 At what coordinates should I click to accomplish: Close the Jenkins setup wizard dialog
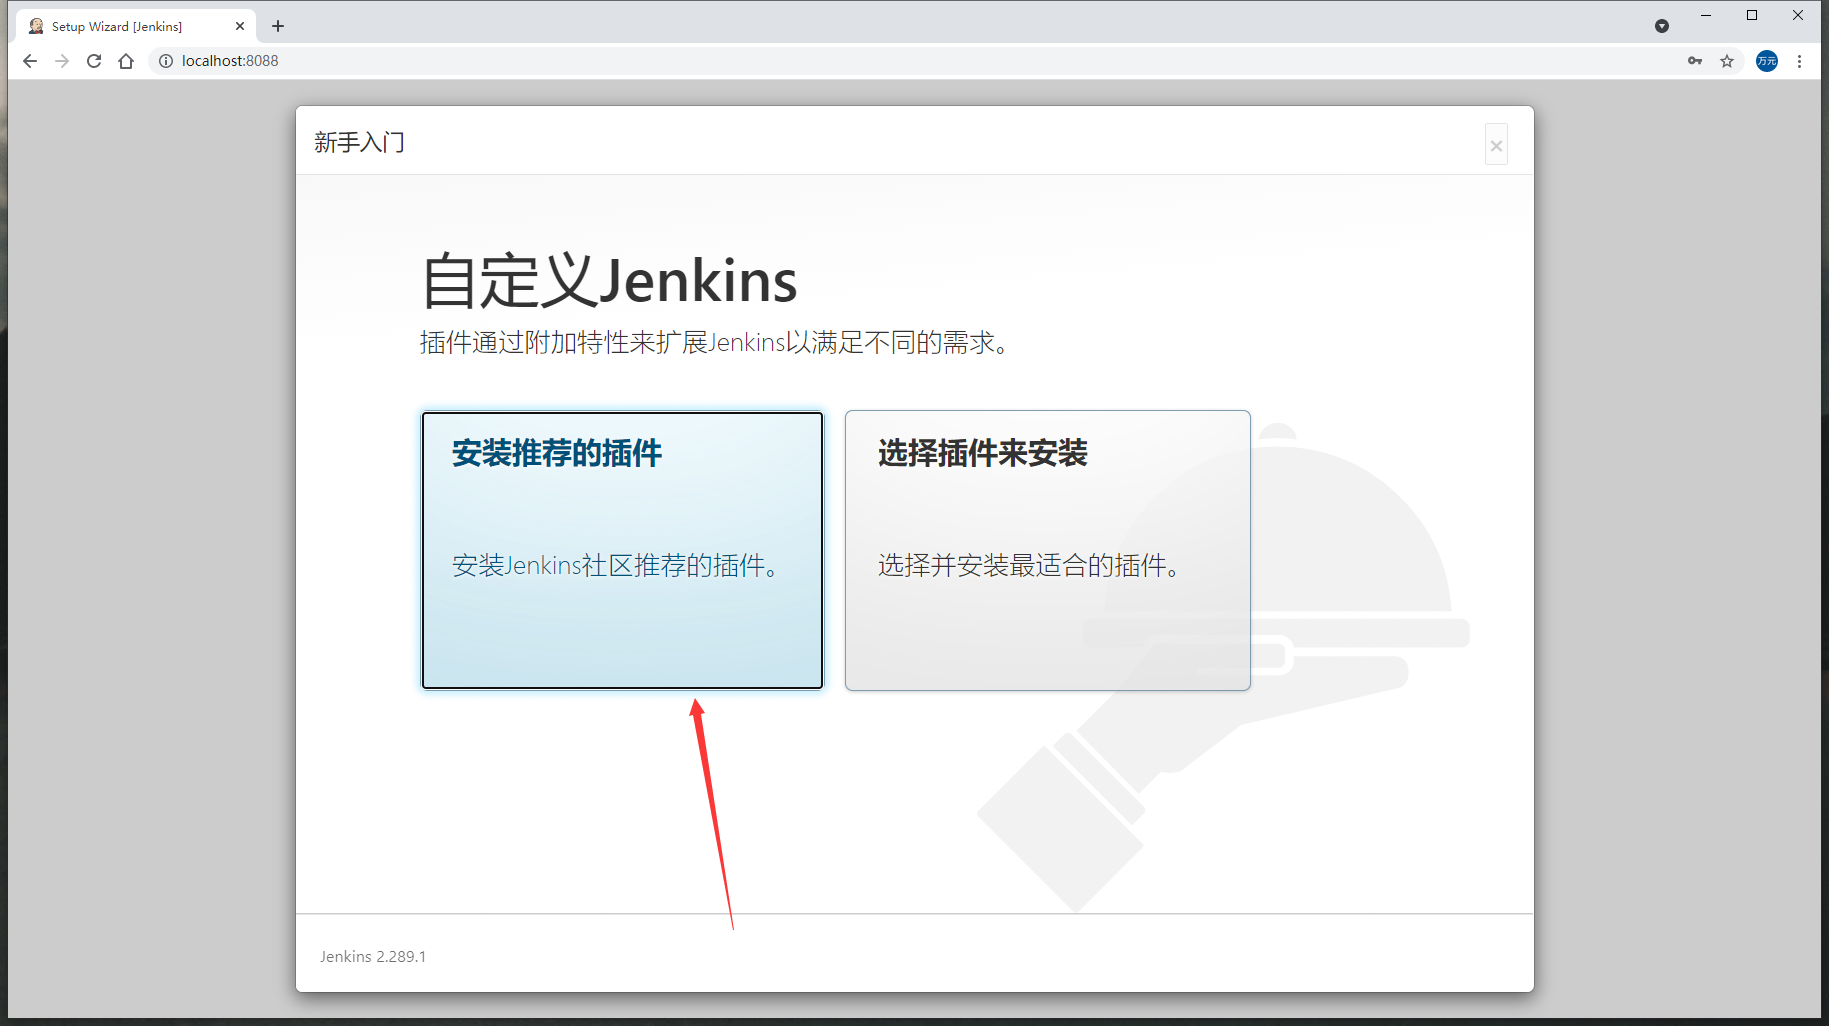(x=1496, y=145)
